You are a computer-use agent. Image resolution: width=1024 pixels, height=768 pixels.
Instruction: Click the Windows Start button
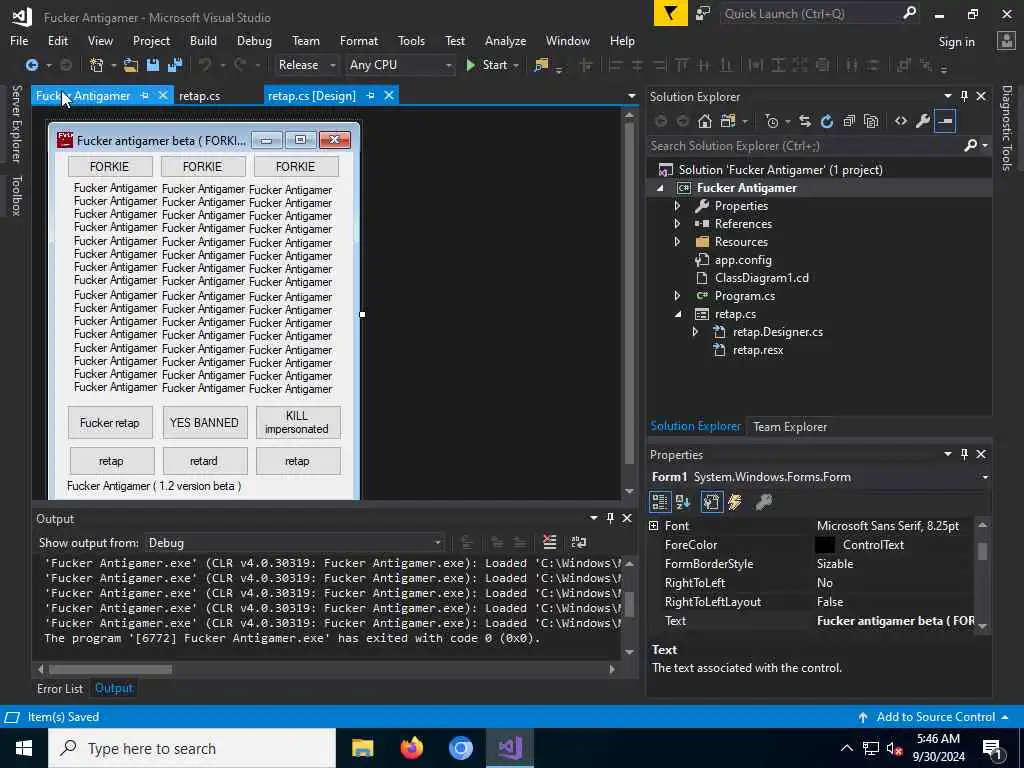(x=24, y=748)
